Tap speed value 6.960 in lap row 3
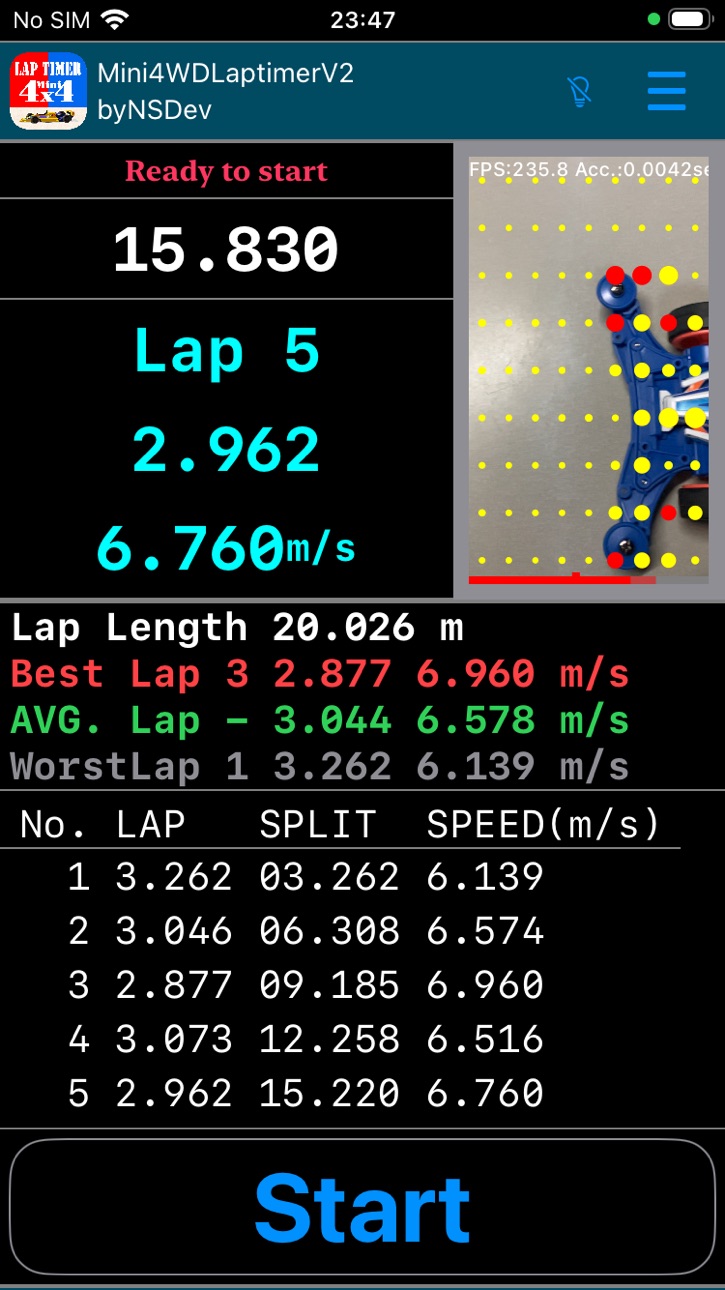 [x=485, y=985]
